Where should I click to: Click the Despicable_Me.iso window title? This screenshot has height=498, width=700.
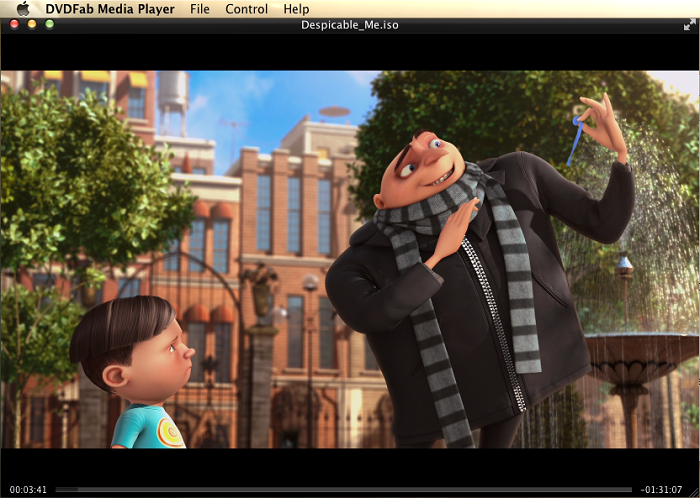(x=350, y=25)
